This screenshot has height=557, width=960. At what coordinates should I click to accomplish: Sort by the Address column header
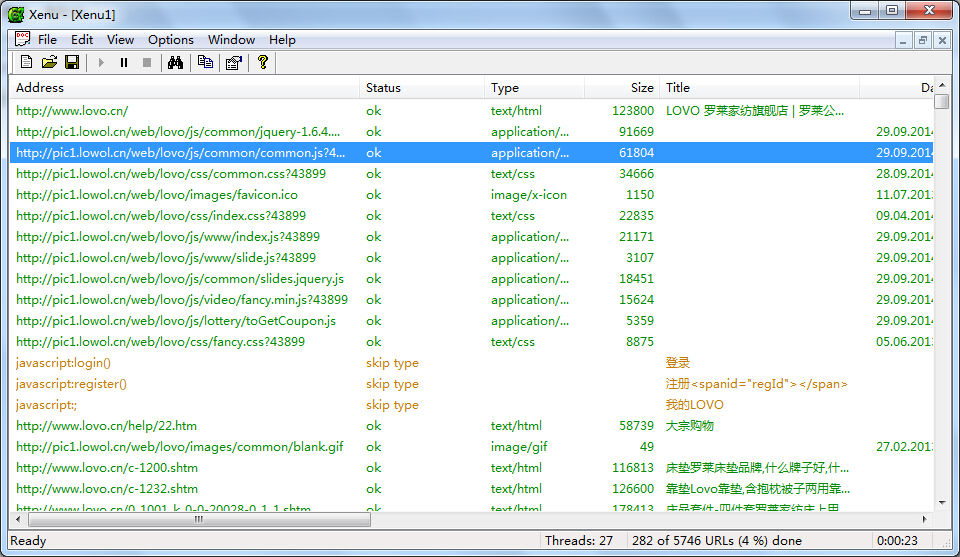185,88
